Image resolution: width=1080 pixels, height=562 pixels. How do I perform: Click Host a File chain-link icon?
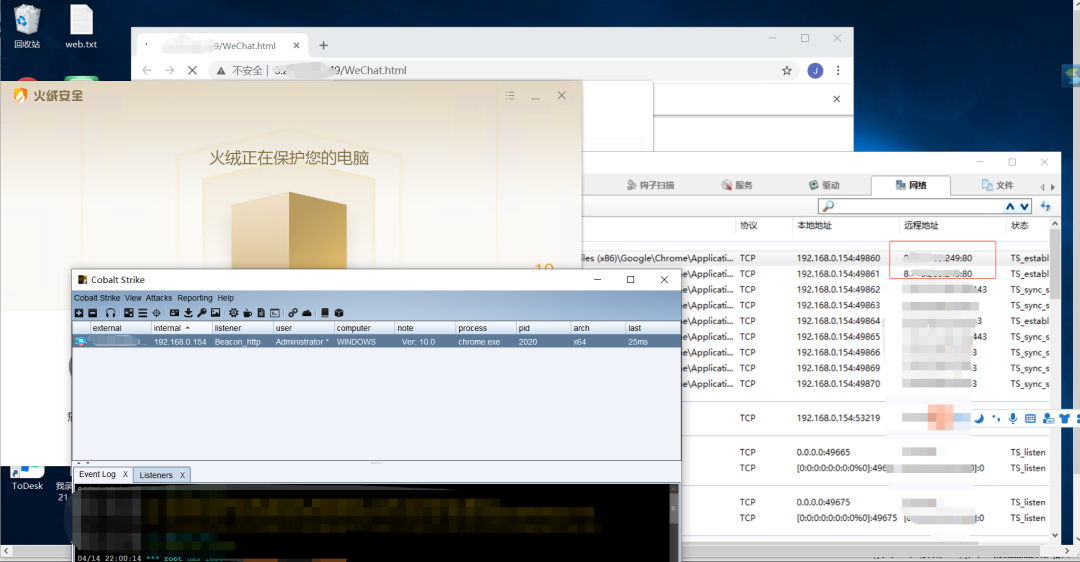[x=293, y=313]
